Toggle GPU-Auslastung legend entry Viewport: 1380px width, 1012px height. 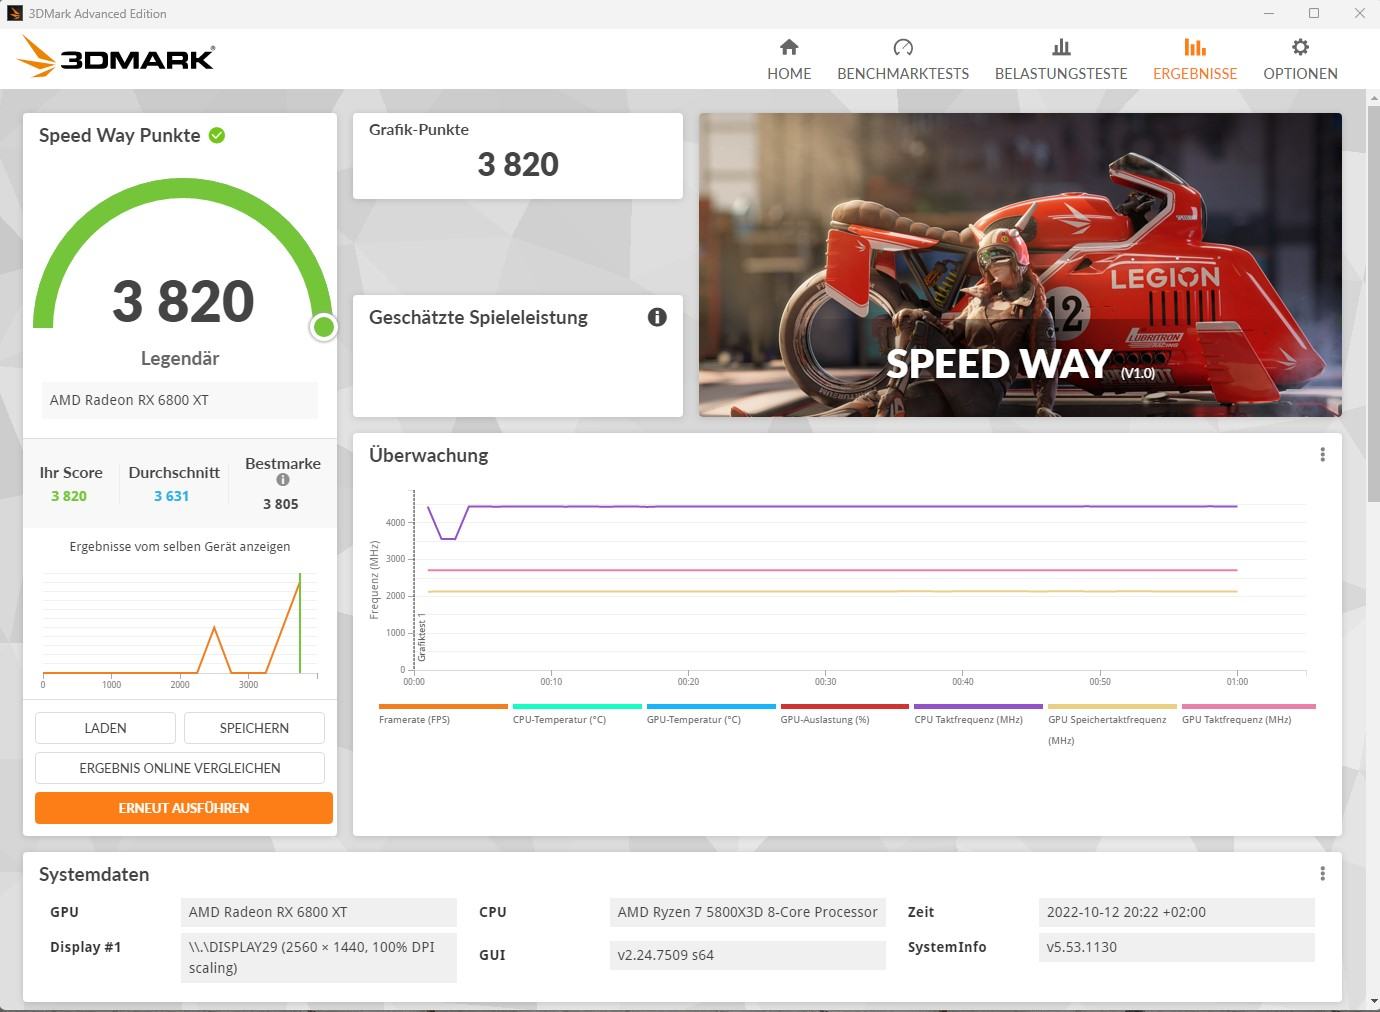click(845, 714)
